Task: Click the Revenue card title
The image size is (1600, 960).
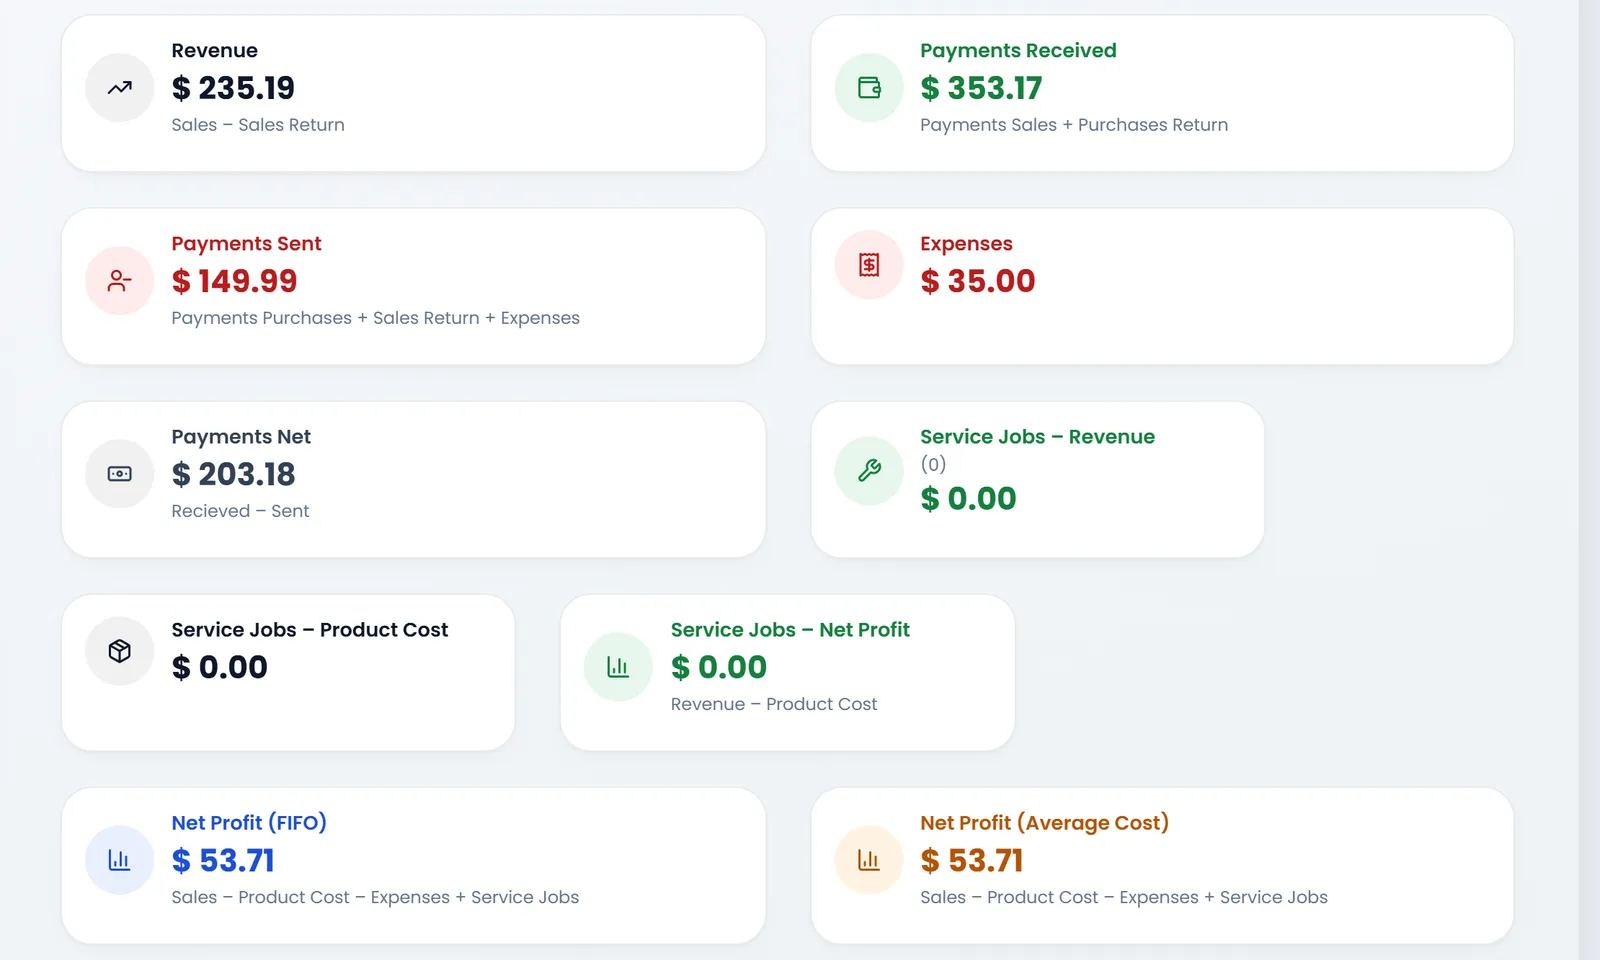Action: tap(214, 50)
